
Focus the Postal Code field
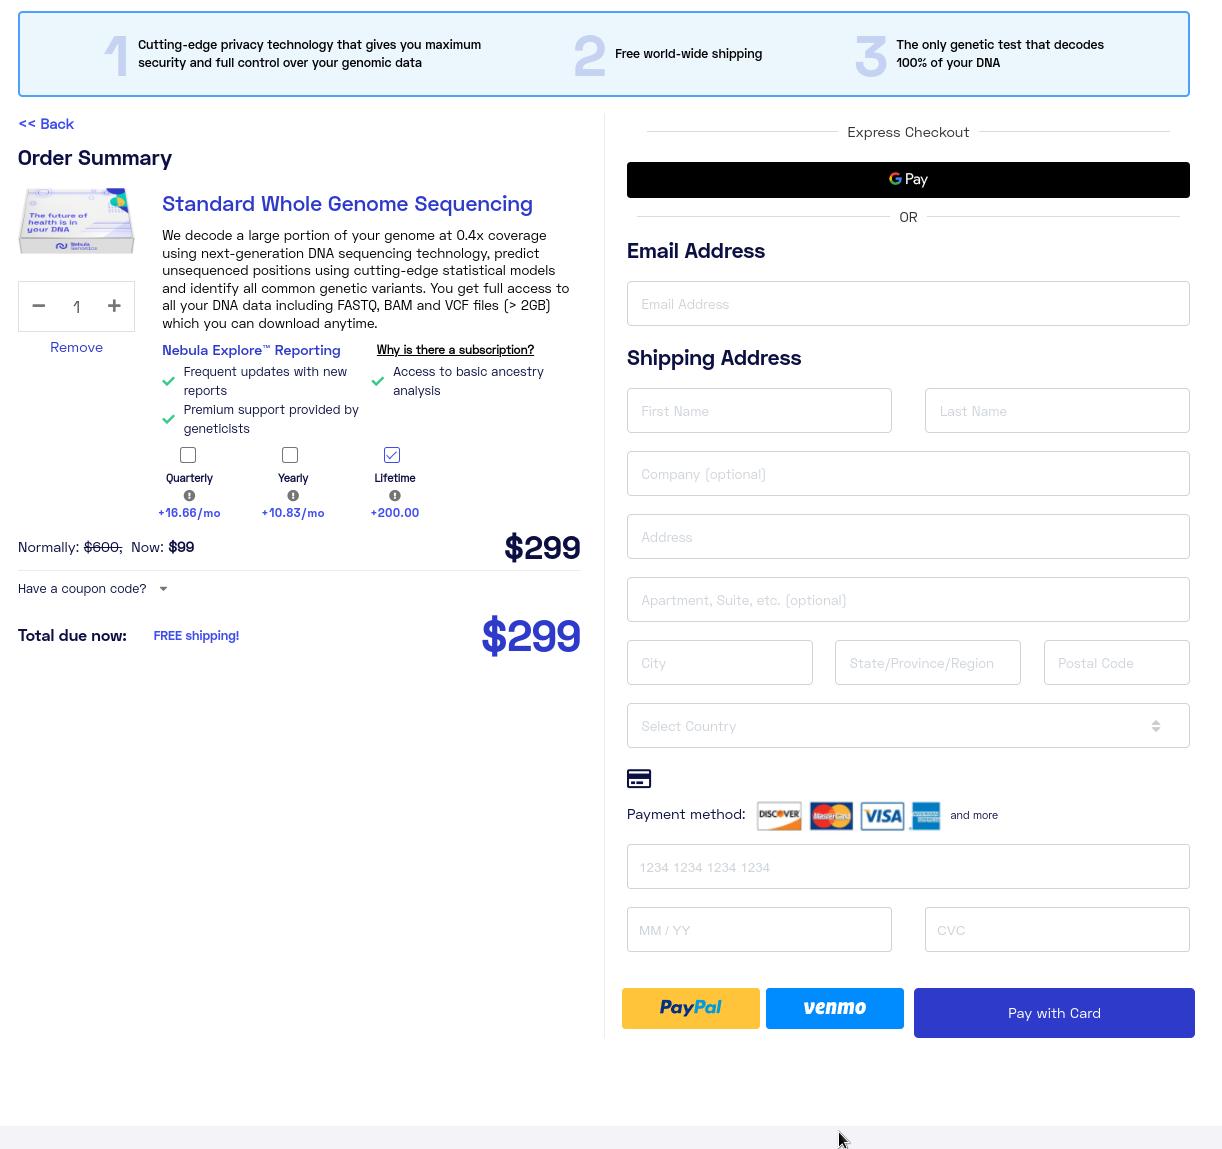point(1117,663)
